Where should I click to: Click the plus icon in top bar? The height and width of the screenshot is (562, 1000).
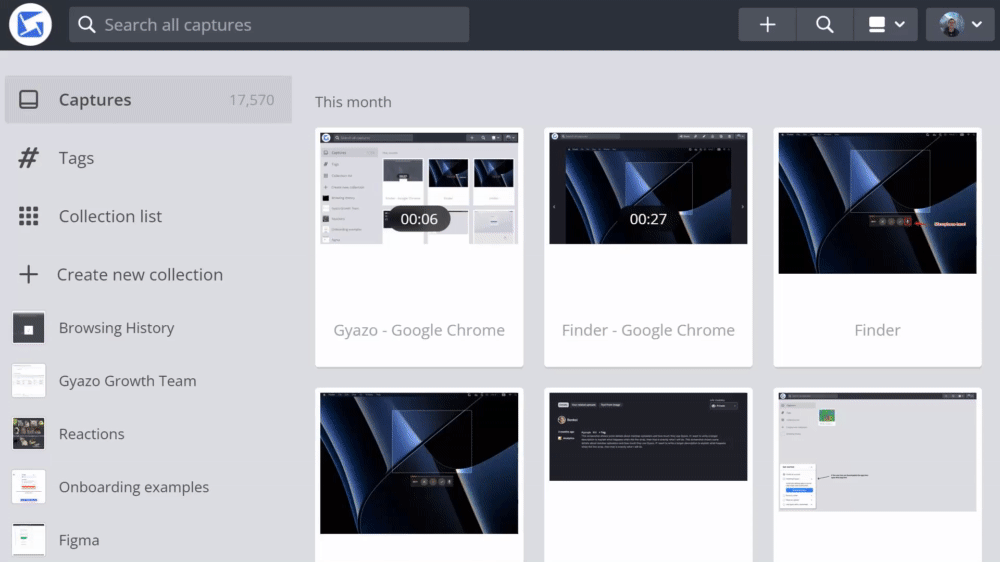tap(767, 25)
